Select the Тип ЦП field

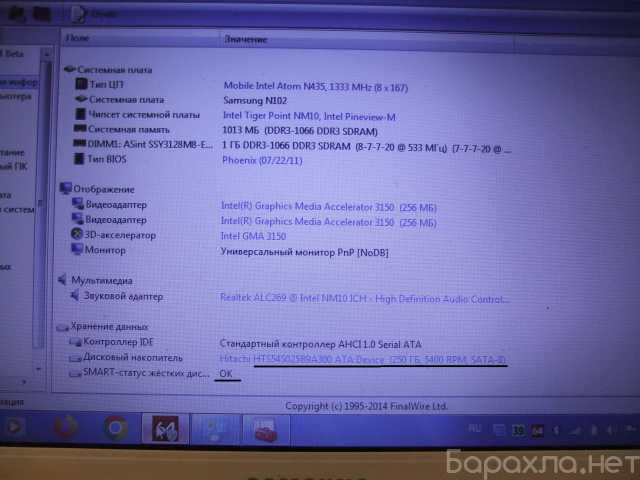(106, 84)
